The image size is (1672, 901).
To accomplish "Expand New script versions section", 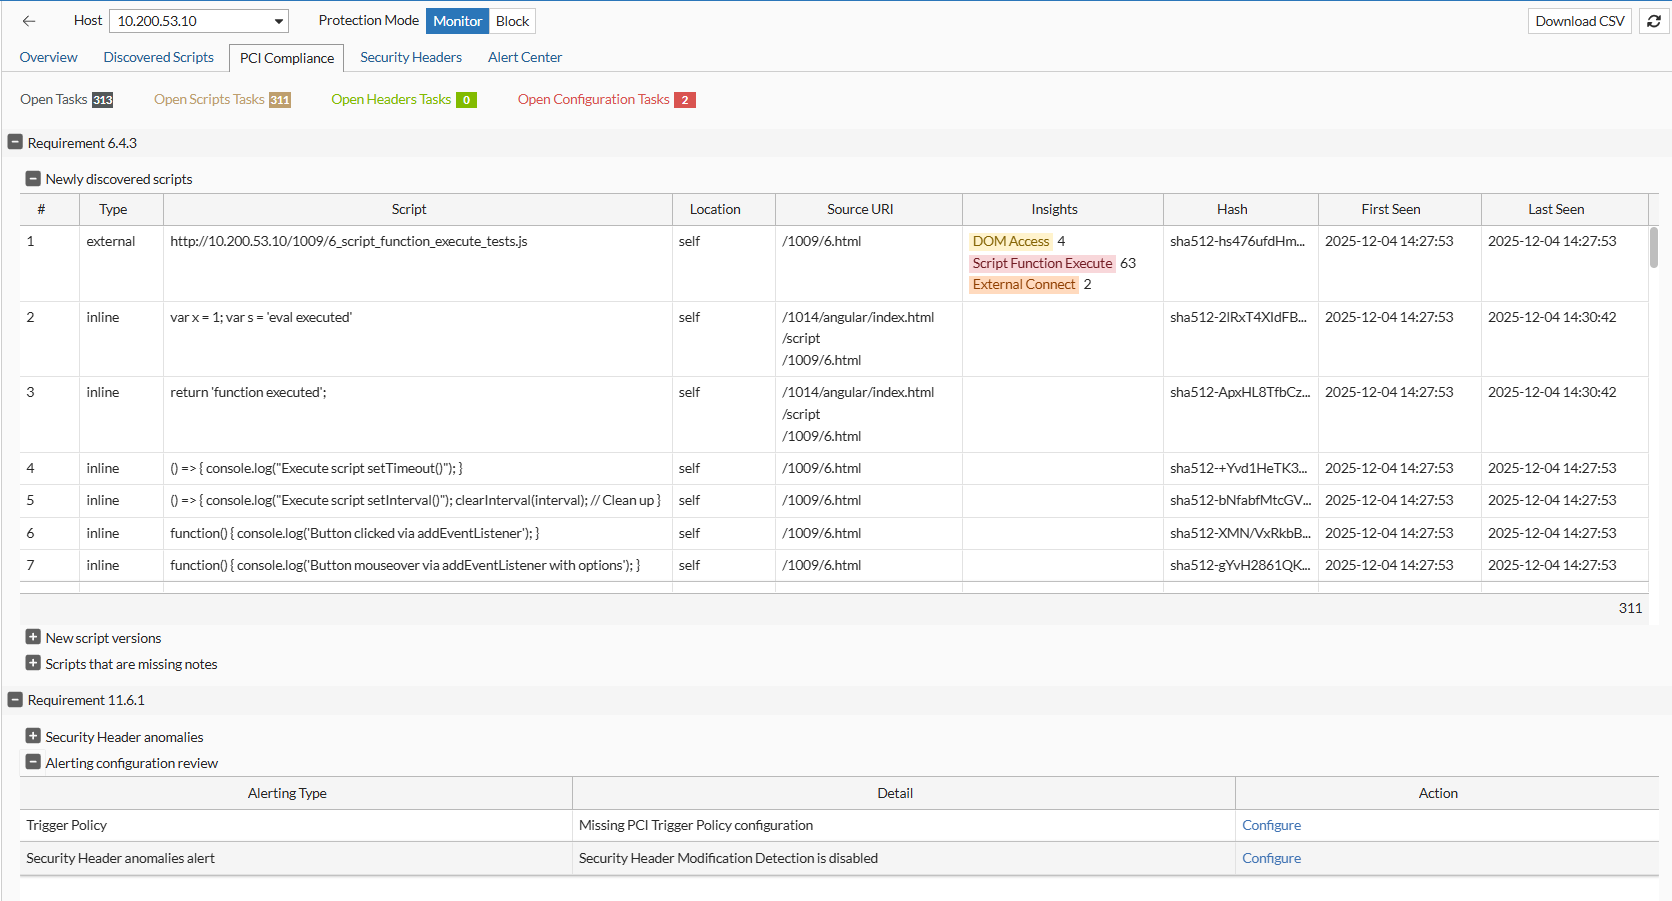I will pos(33,638).
